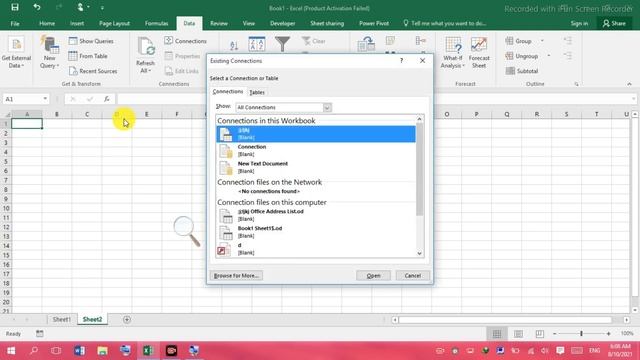Add a new sheet plus icon

[127, 319]
